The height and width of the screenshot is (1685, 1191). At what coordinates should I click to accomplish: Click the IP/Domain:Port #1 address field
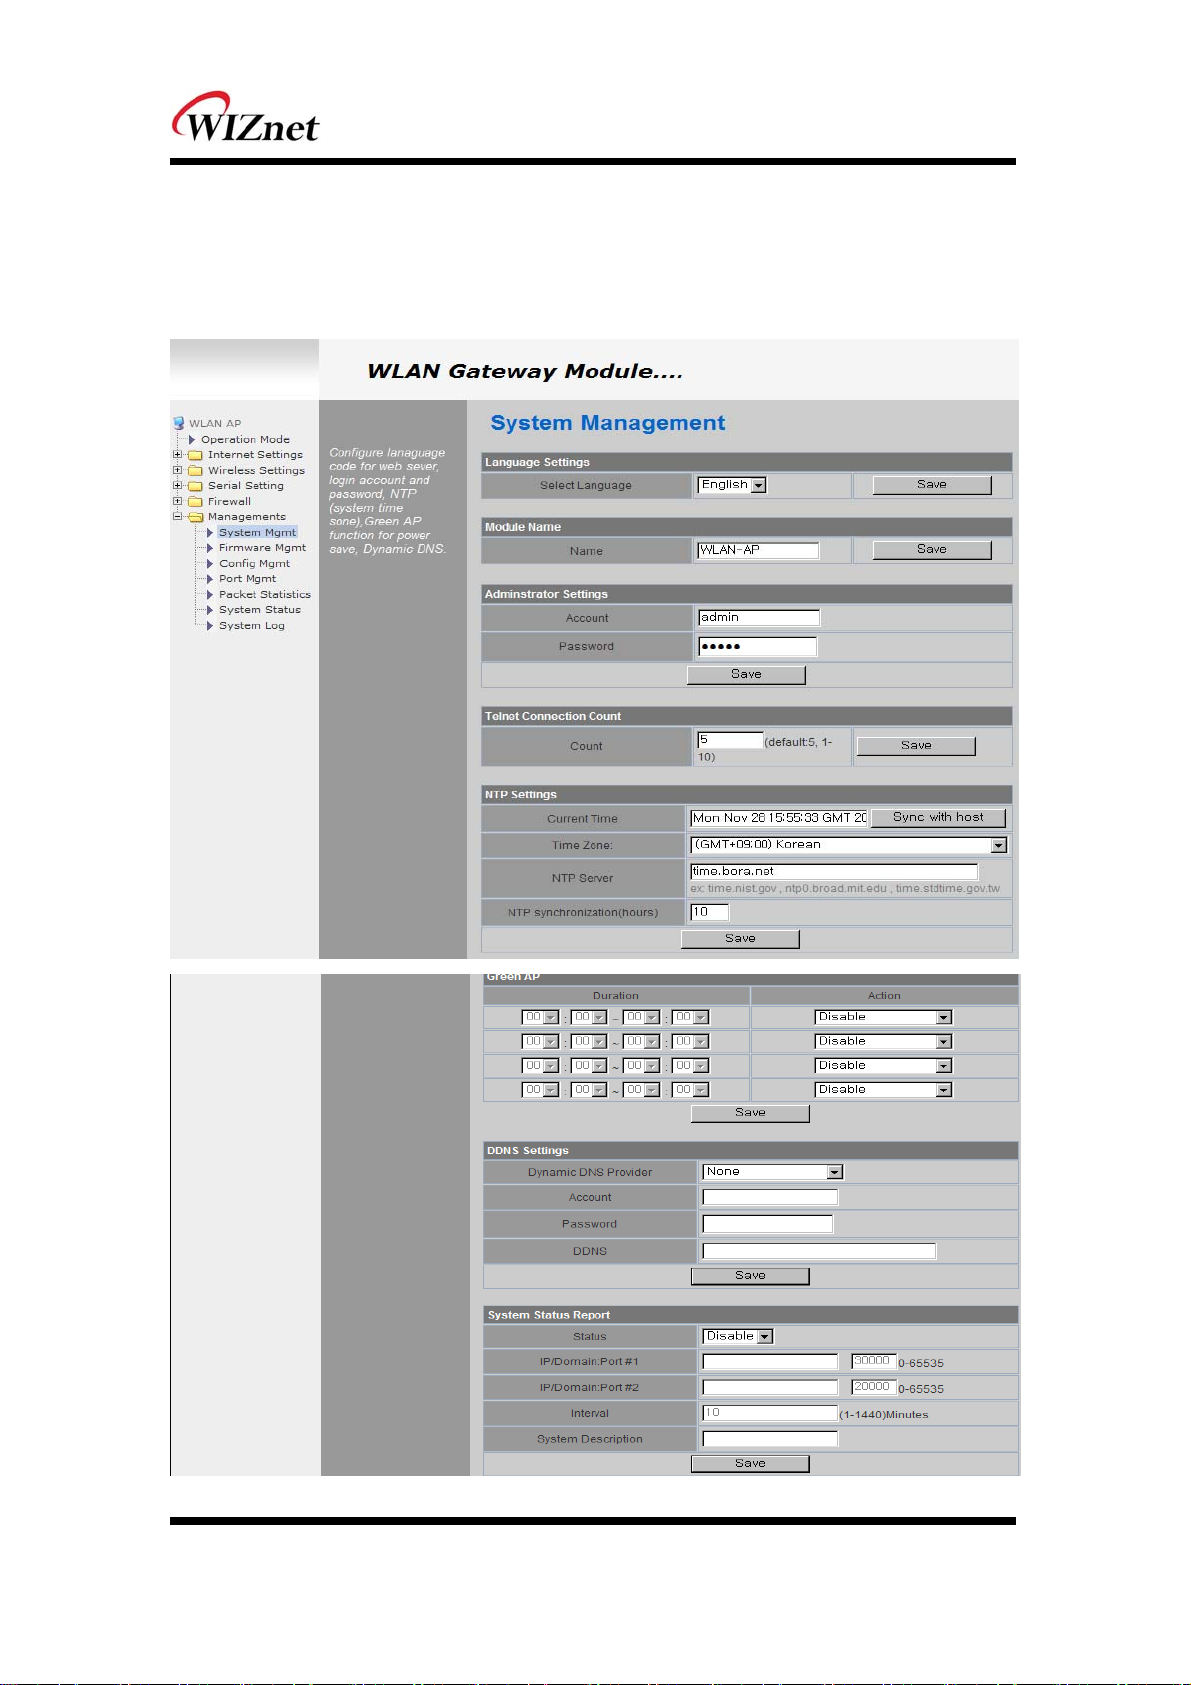(770, 1361)
